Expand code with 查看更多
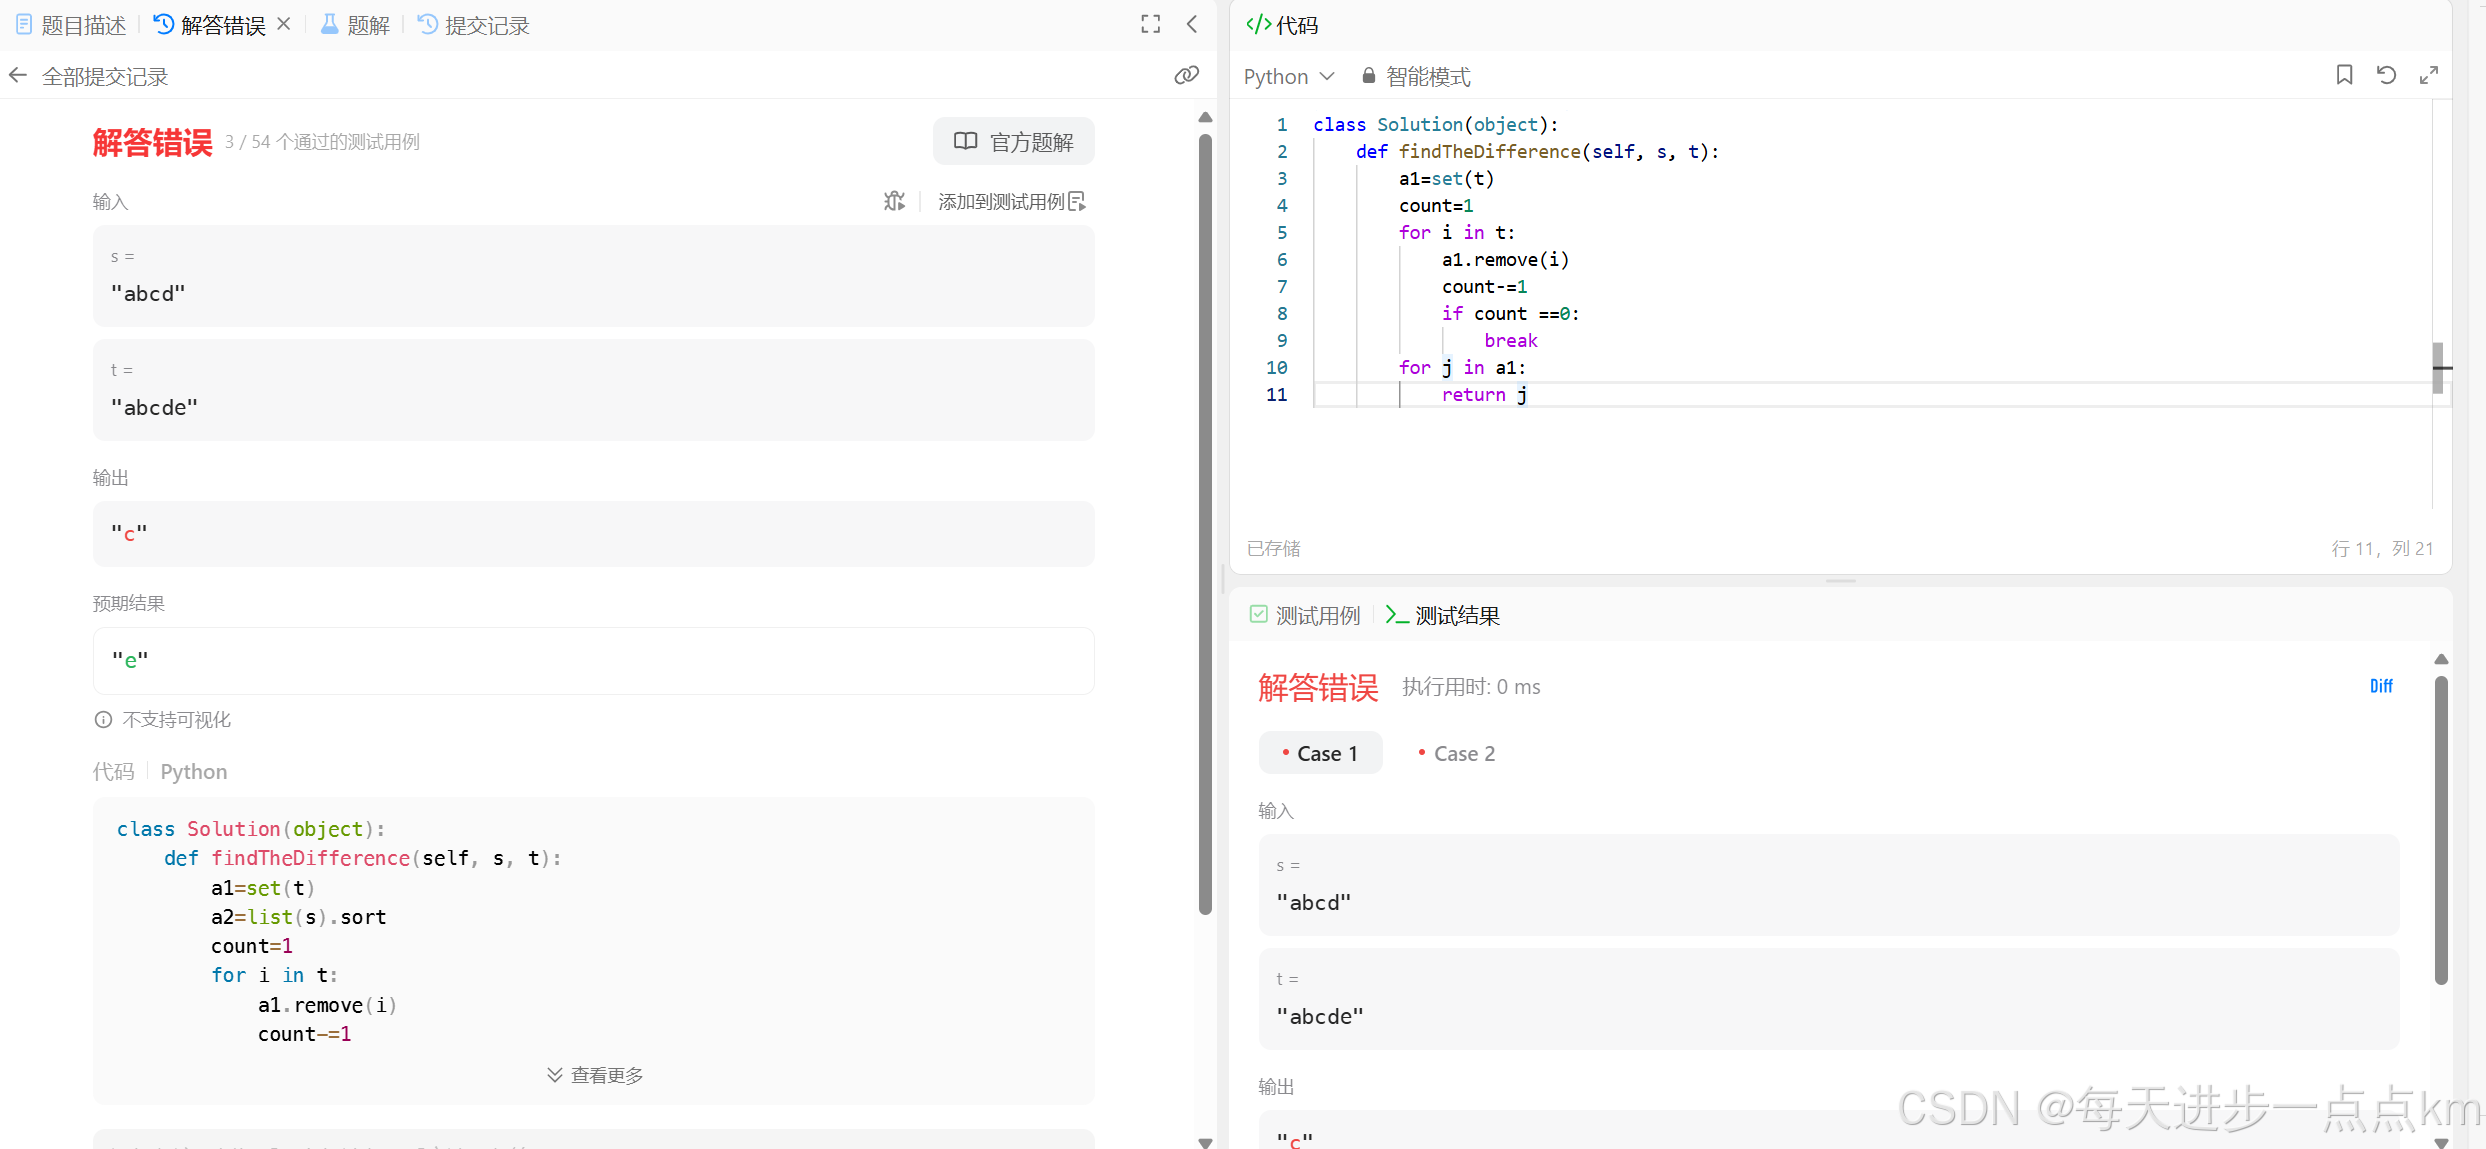2486x1149 pixels. tap(595, 1076)
